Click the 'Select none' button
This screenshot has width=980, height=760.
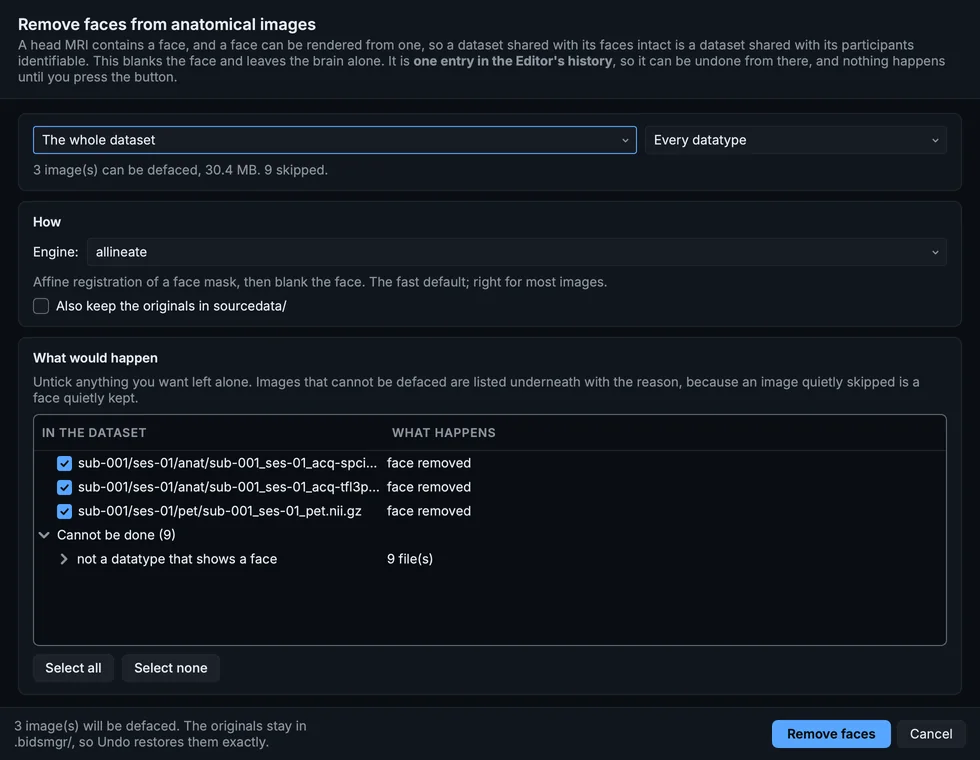tap(171, 668)
